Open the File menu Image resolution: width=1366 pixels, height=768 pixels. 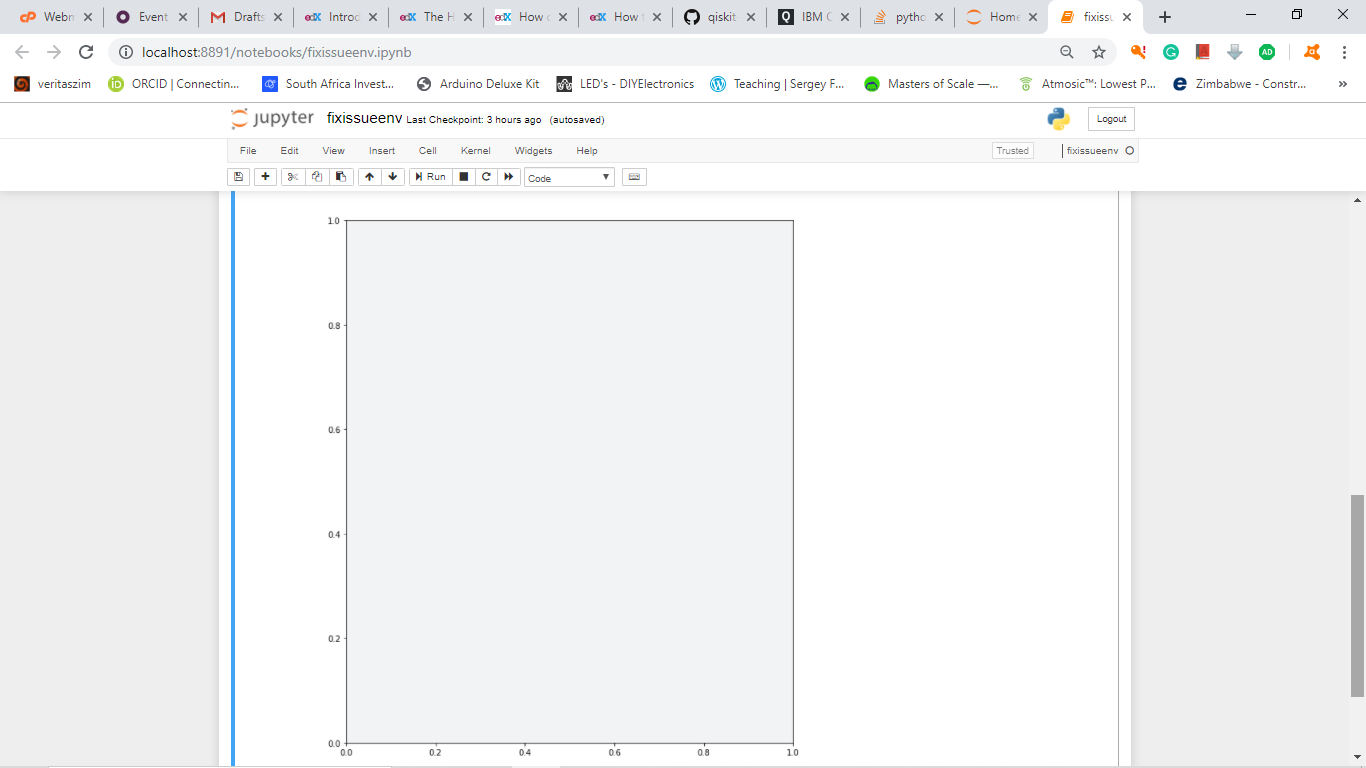click(x=248, y=150)
